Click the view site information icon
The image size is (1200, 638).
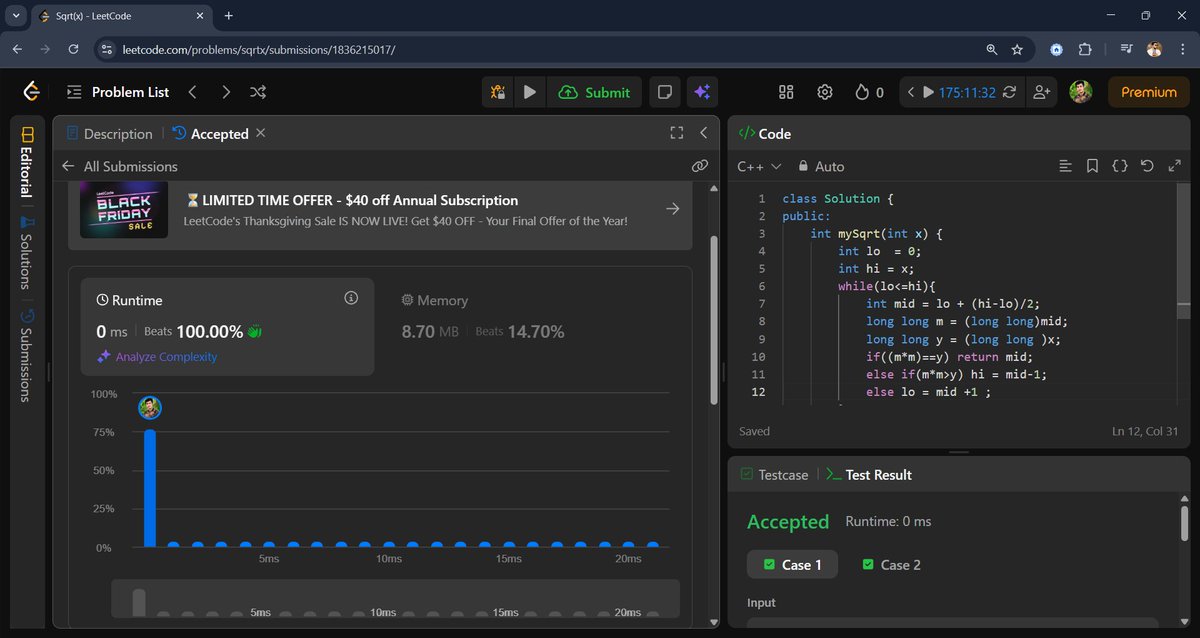(108, 49)
